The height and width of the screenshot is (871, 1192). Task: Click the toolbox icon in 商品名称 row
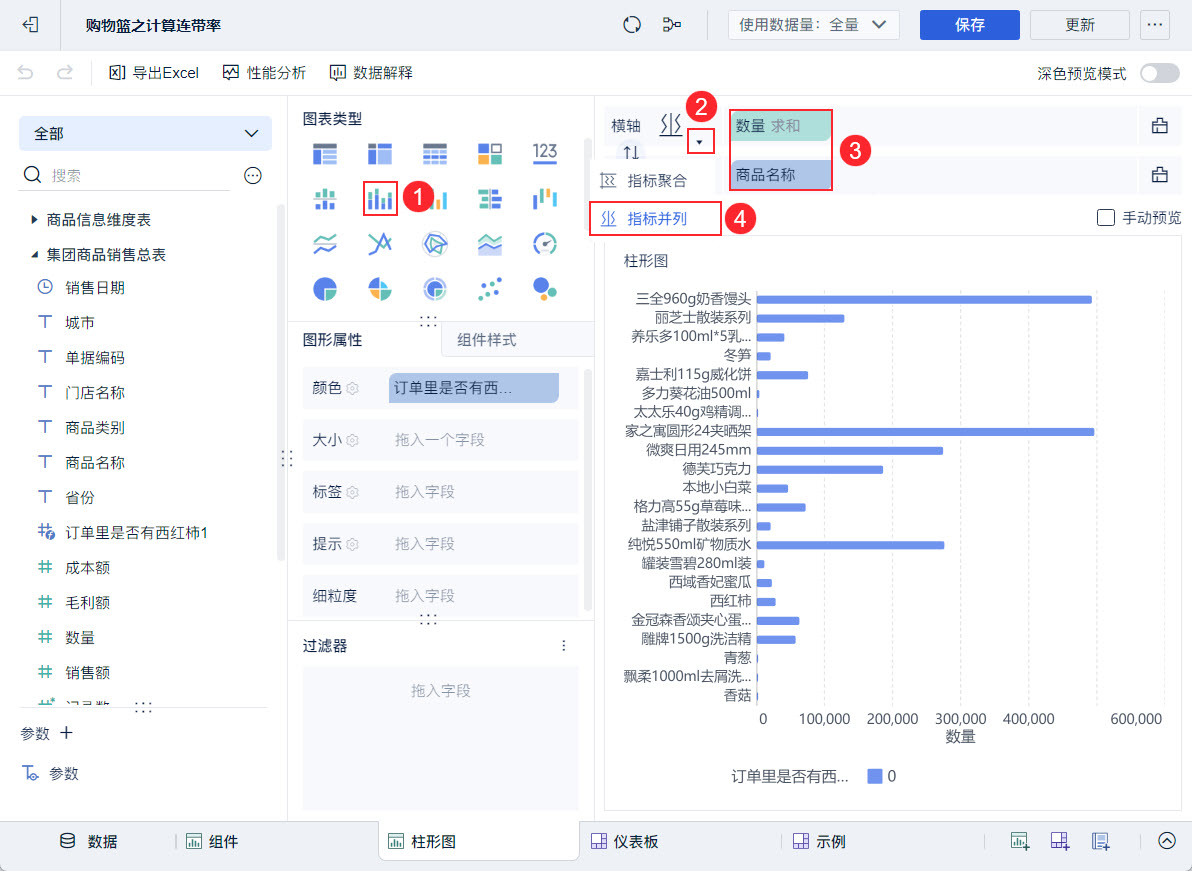pos(1159,175)
